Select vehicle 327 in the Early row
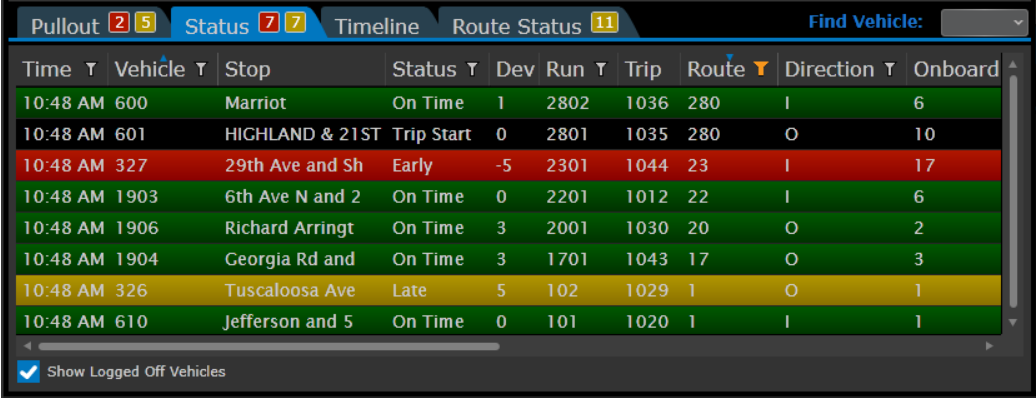Viewport: 1036px width, 398px height. point(130,165)
